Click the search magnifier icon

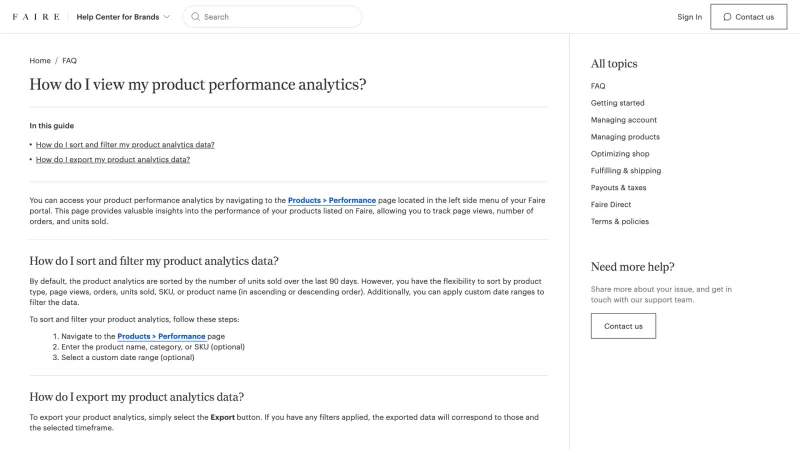point(195,17)
